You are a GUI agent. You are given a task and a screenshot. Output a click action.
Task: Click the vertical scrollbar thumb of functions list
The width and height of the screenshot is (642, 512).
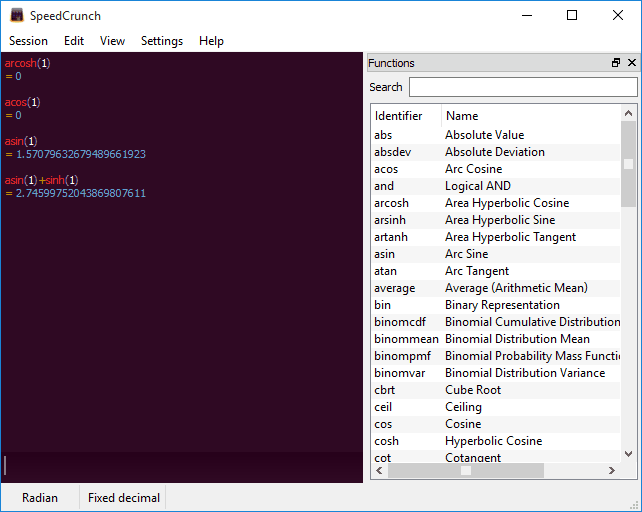tap(628, 164)
